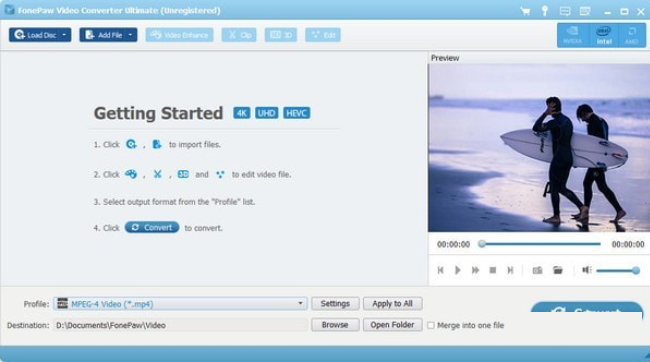Click Open Folder button
This screenshot has height=362, width=650.
pyautogui.click(x=393, y=325)
